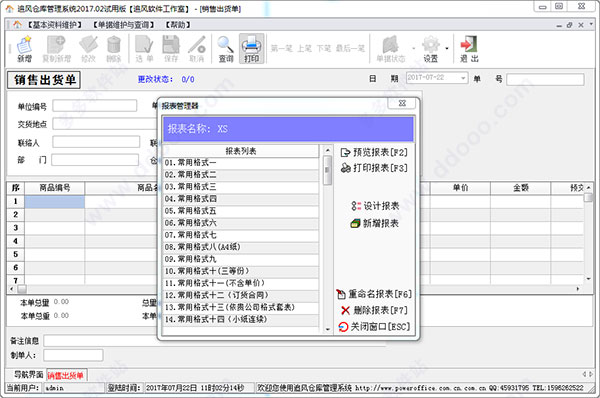Image resolution: width=600 pixels, height=398 pixels.
Task: Open dropdown arrow beside 设置
Action: [x=447, y=49]
